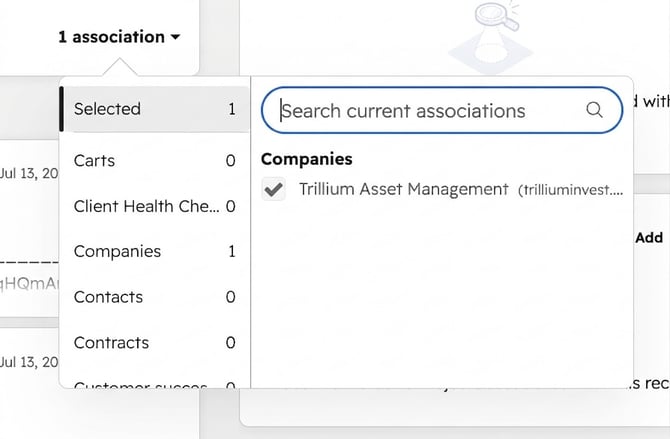Uncheck the Trillium Asset Management checkbox
Image resolution: width=670 pixels, height=439 pixels.
click(273, 189)
